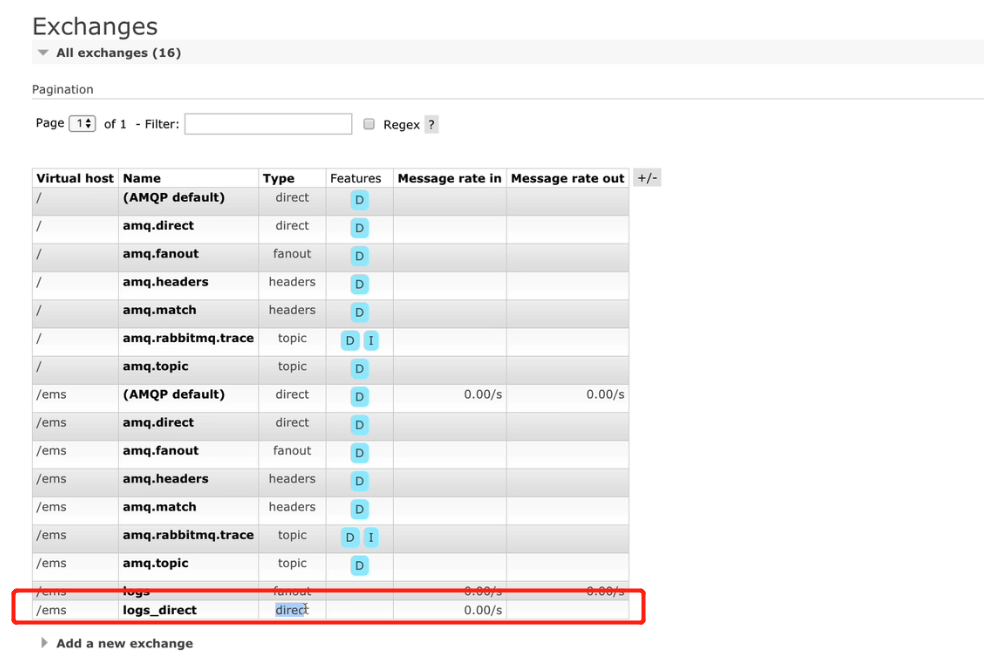984x657 pixels.
Task: Toggle table columns with +/- button
Action: (647, 178)
